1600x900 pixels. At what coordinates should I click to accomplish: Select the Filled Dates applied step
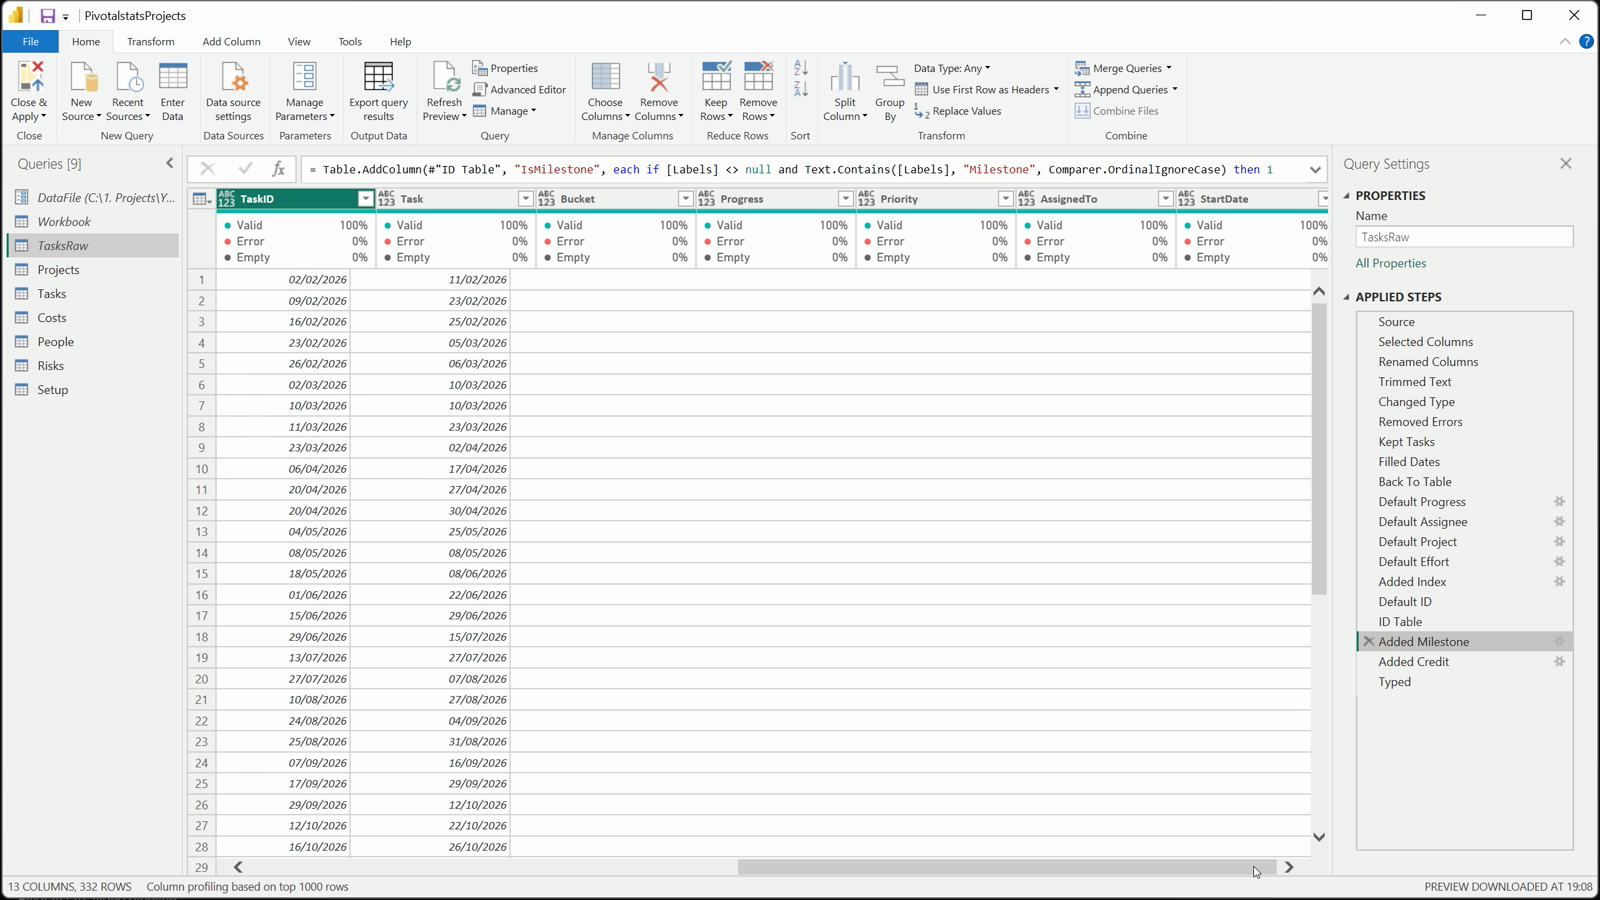[1409, 462]
